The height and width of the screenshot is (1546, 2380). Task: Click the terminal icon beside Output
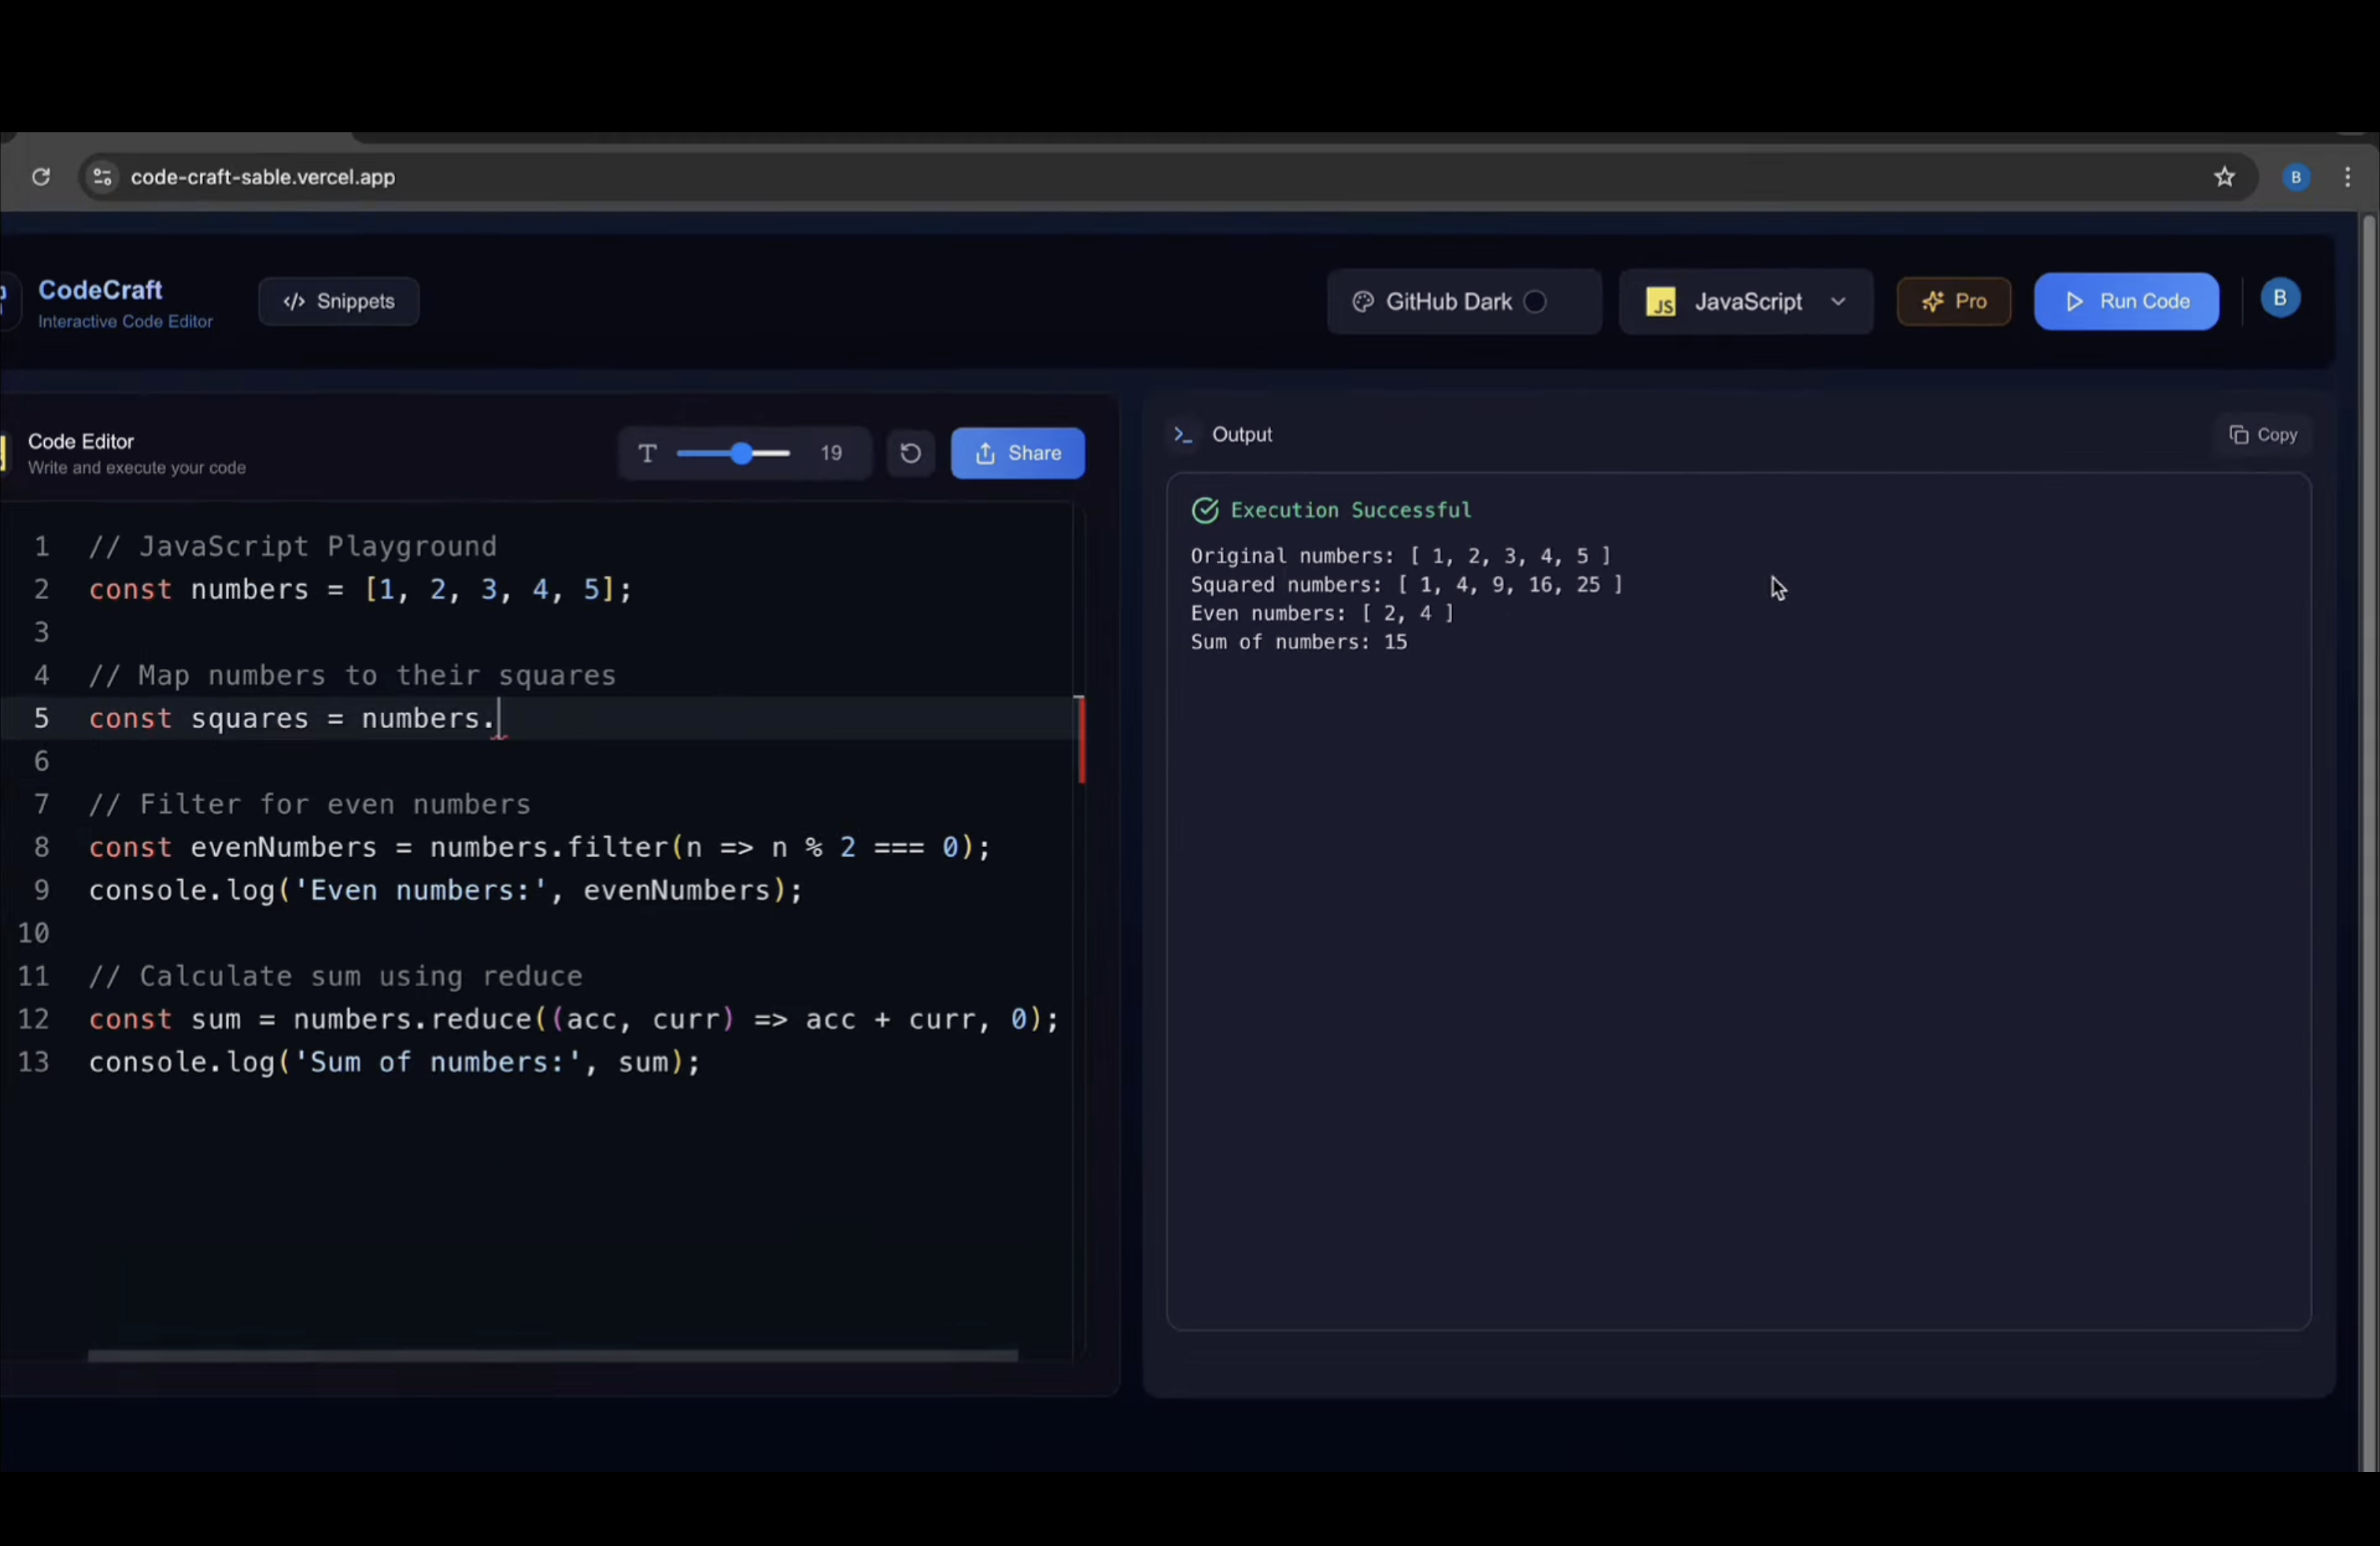coord(1183,434)
